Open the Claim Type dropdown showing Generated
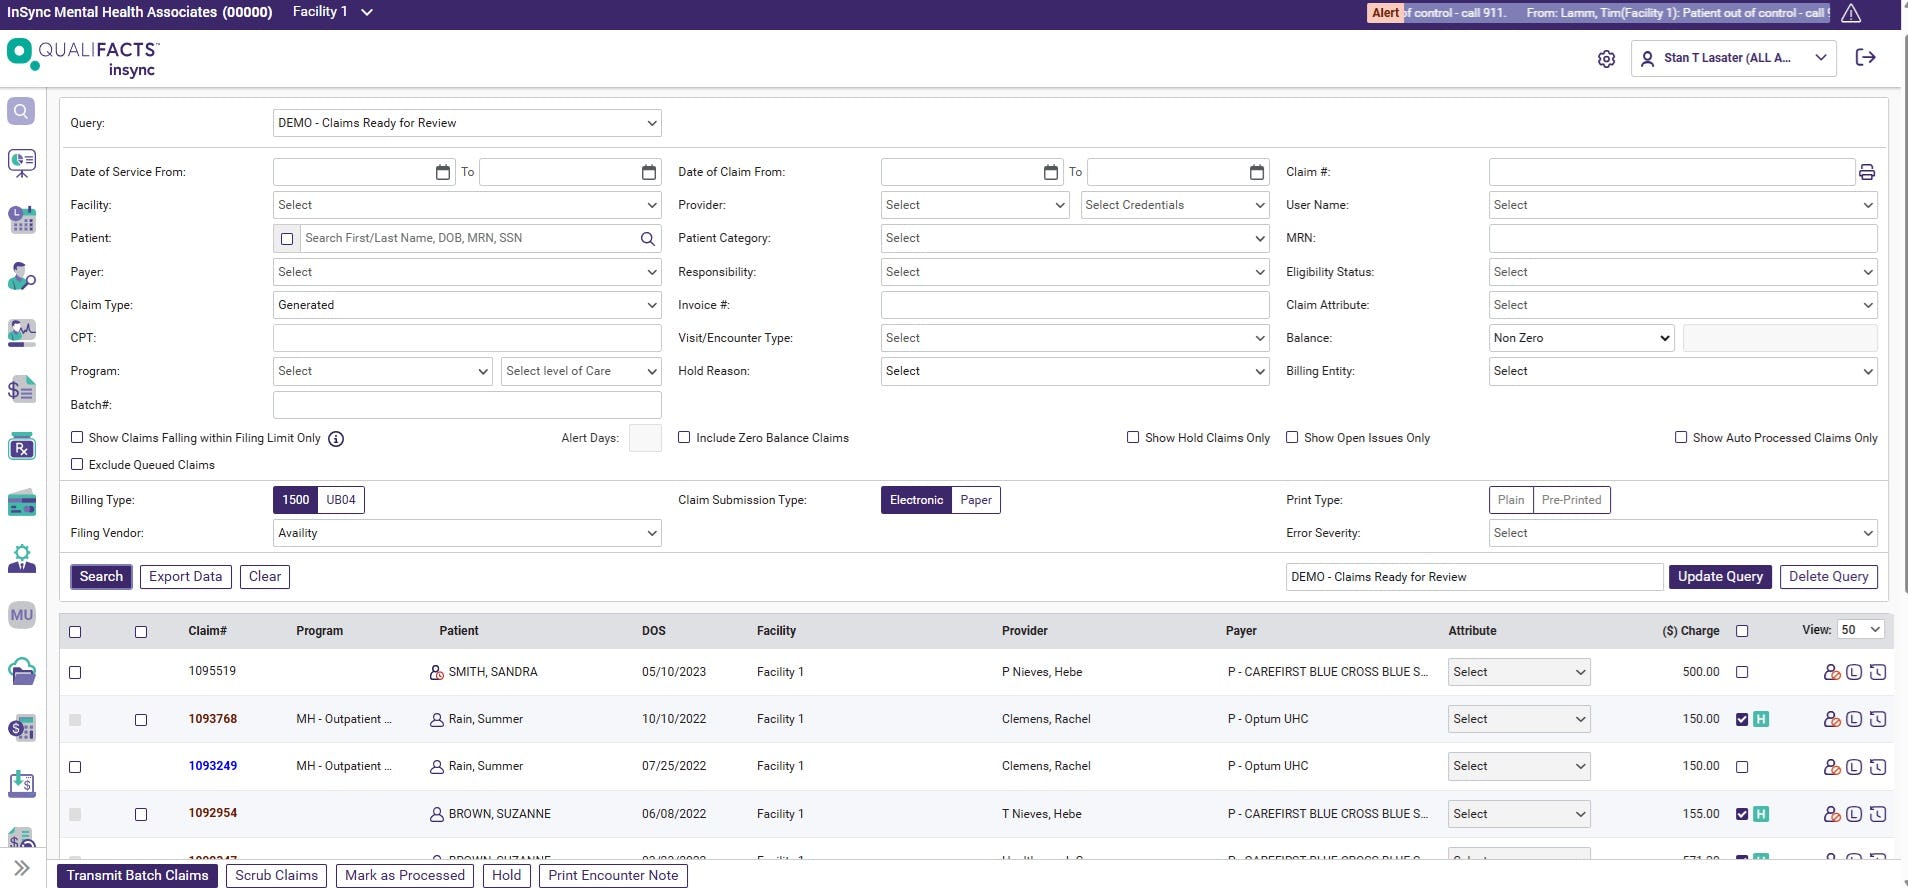 click(467, 305)
